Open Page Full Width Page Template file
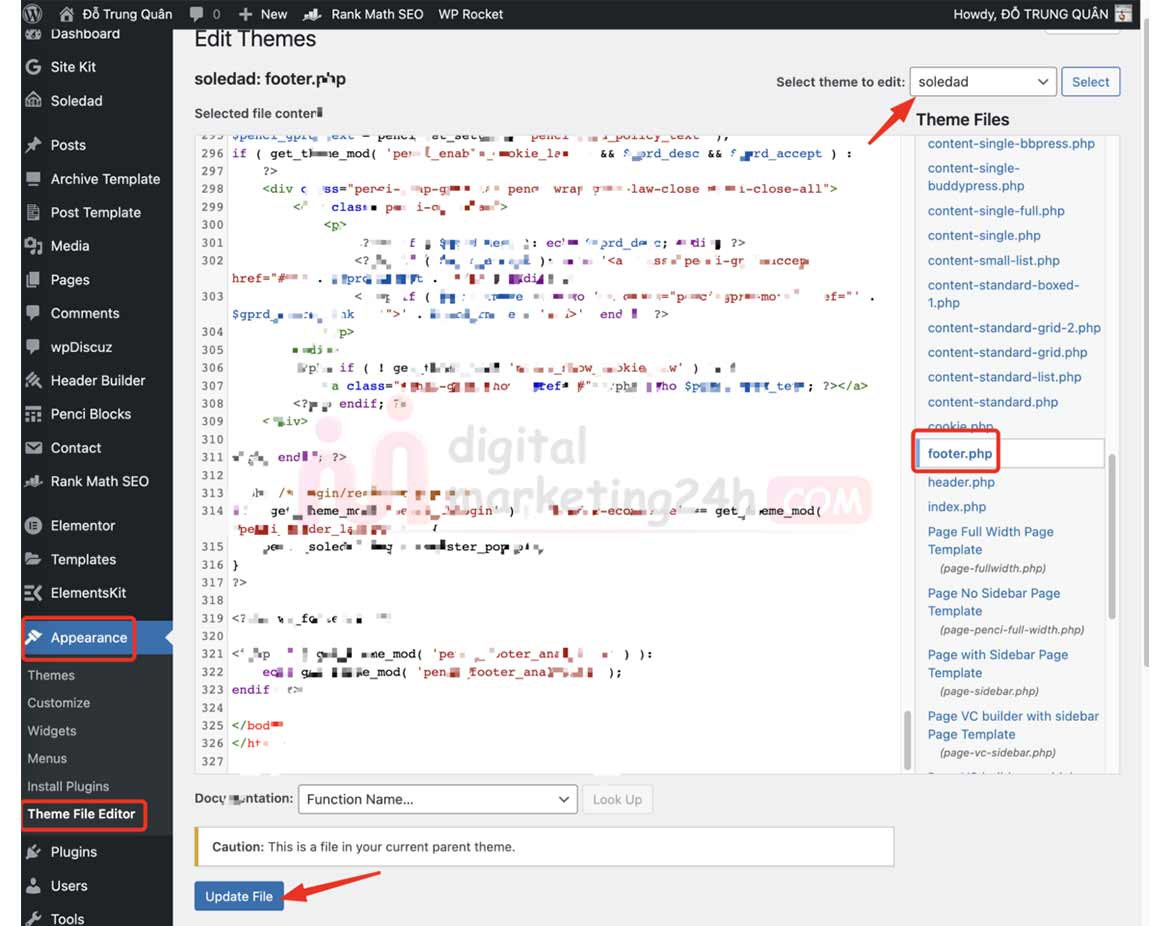Screen dimensions: 1170x926 click(990, 540)
